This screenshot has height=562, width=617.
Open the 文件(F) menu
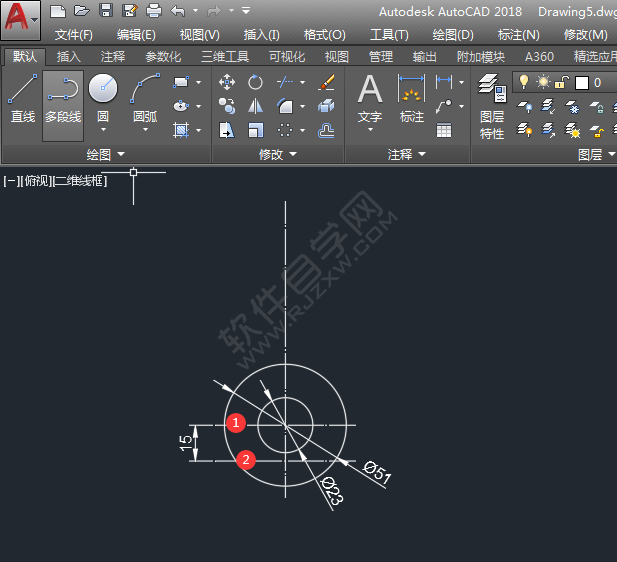point(73,34)
